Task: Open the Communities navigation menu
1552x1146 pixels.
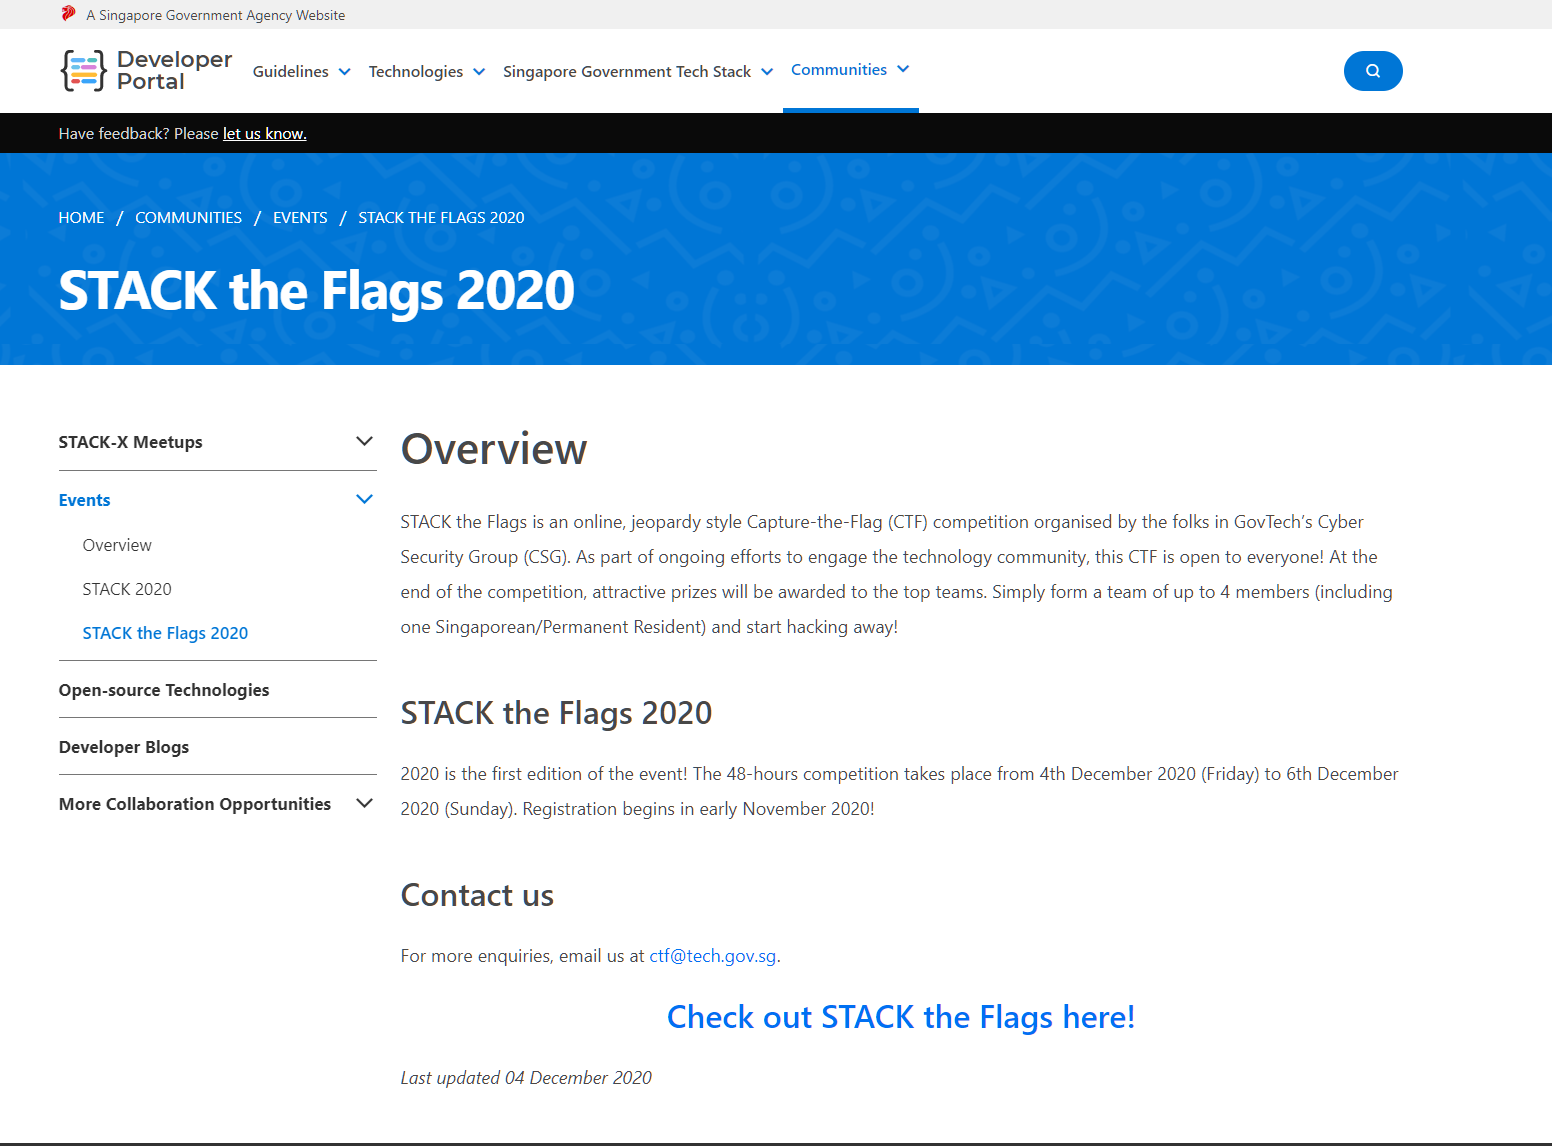Action: [849, 70]
